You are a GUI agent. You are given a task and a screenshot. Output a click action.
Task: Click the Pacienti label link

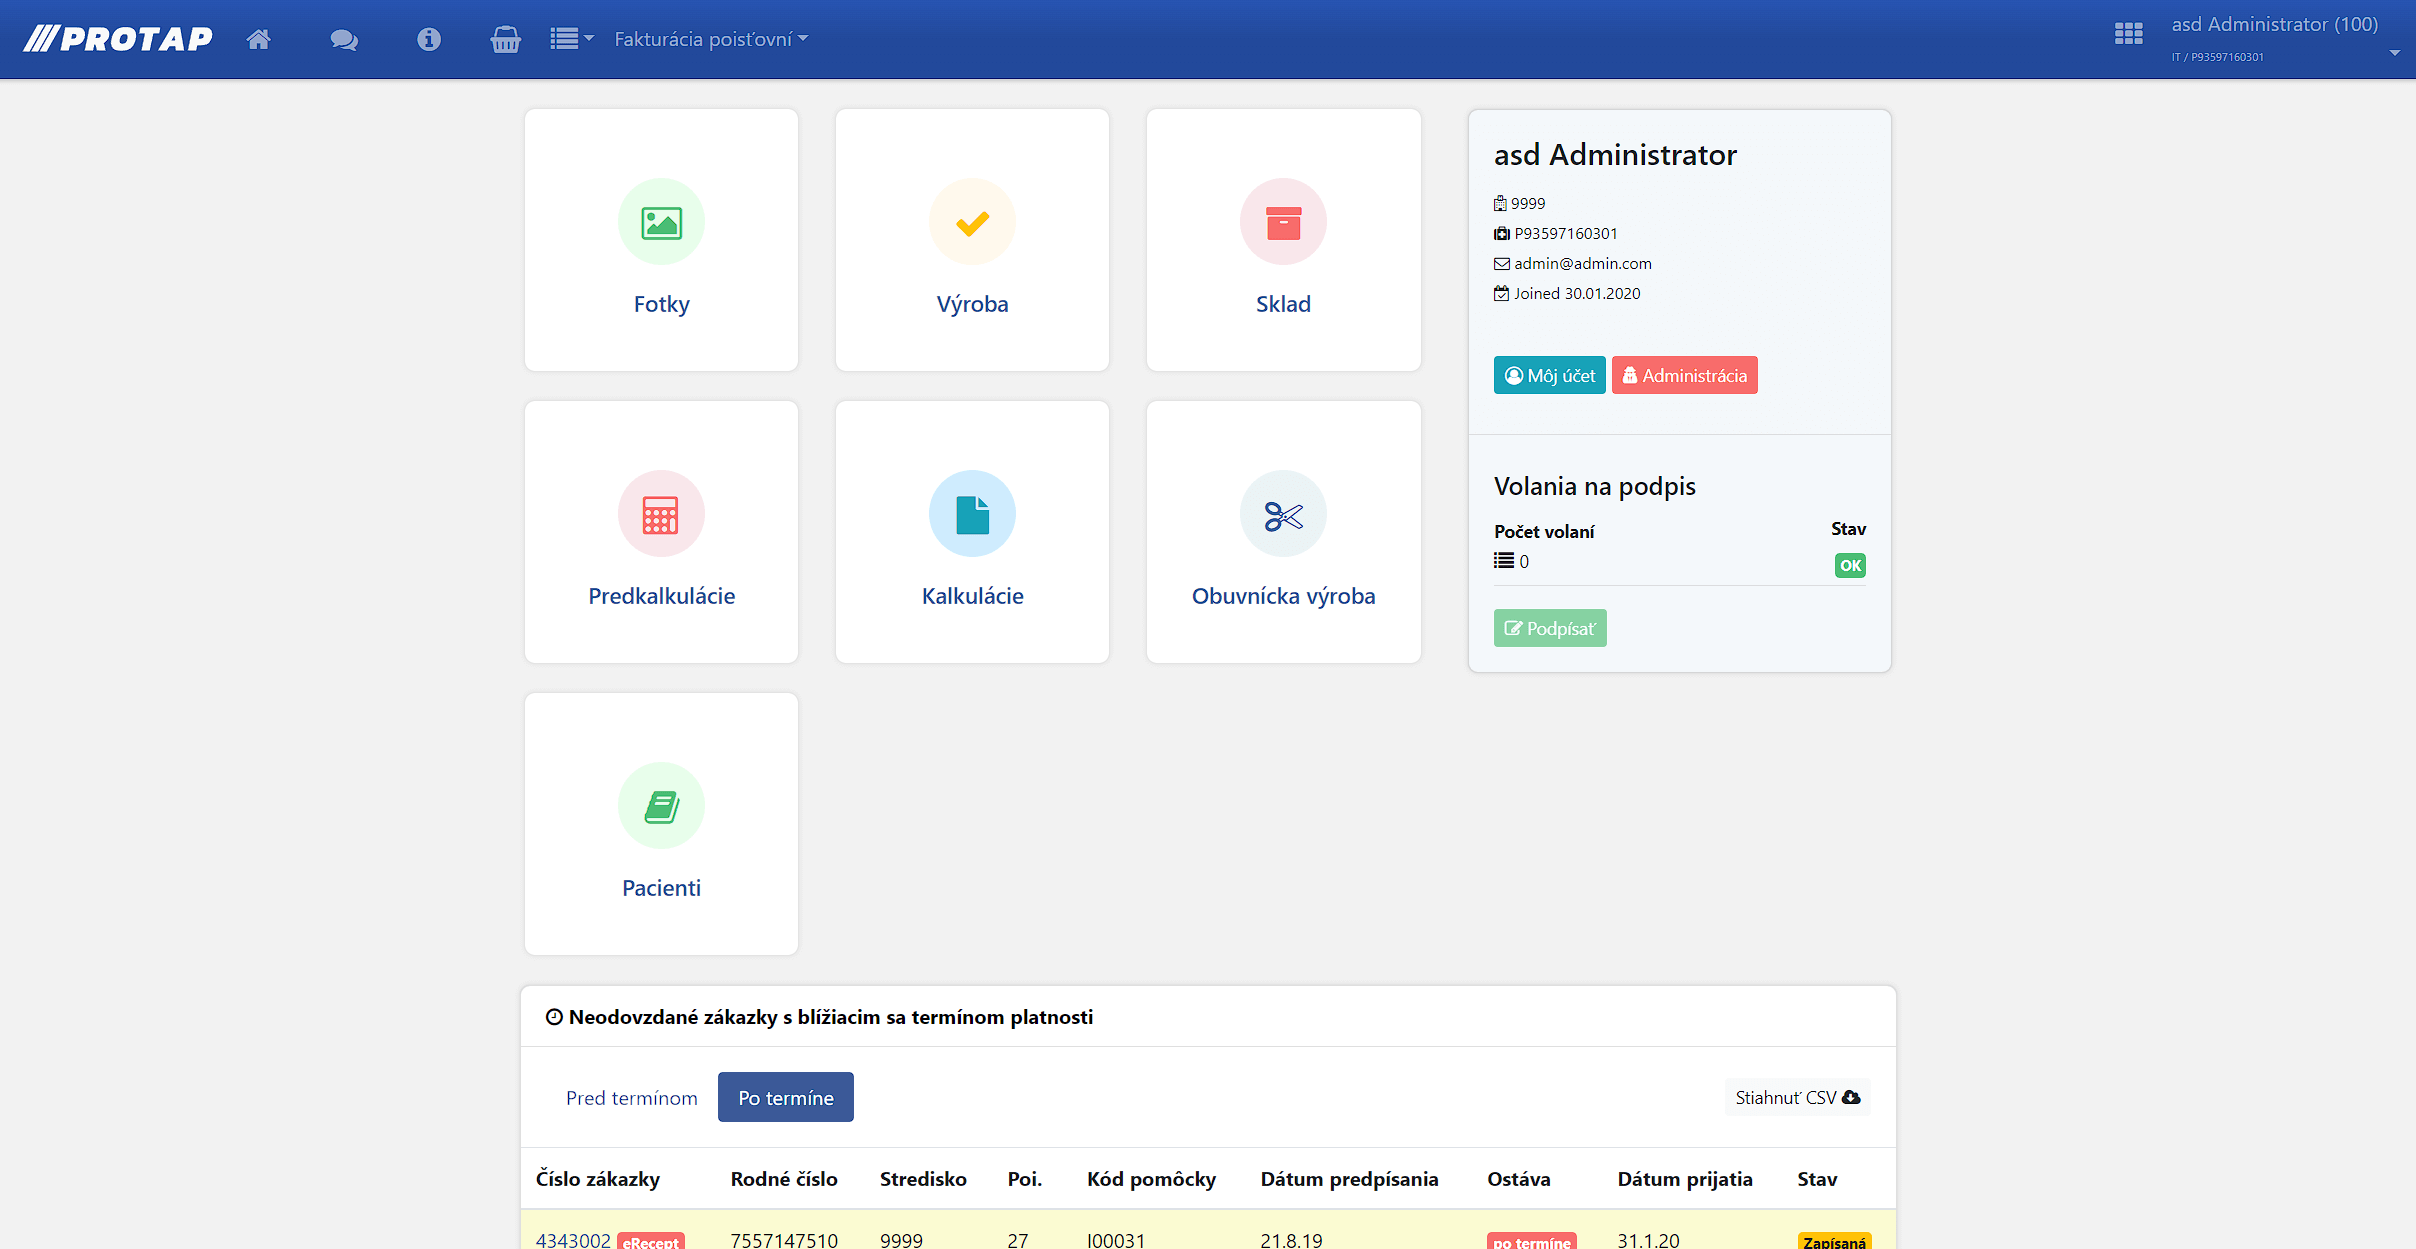tap(661, 888)
